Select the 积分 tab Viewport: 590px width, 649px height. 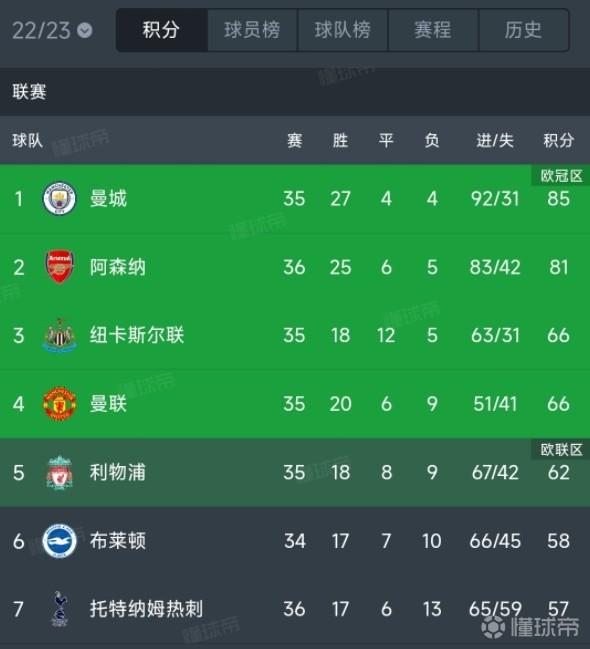coord(161,30)
